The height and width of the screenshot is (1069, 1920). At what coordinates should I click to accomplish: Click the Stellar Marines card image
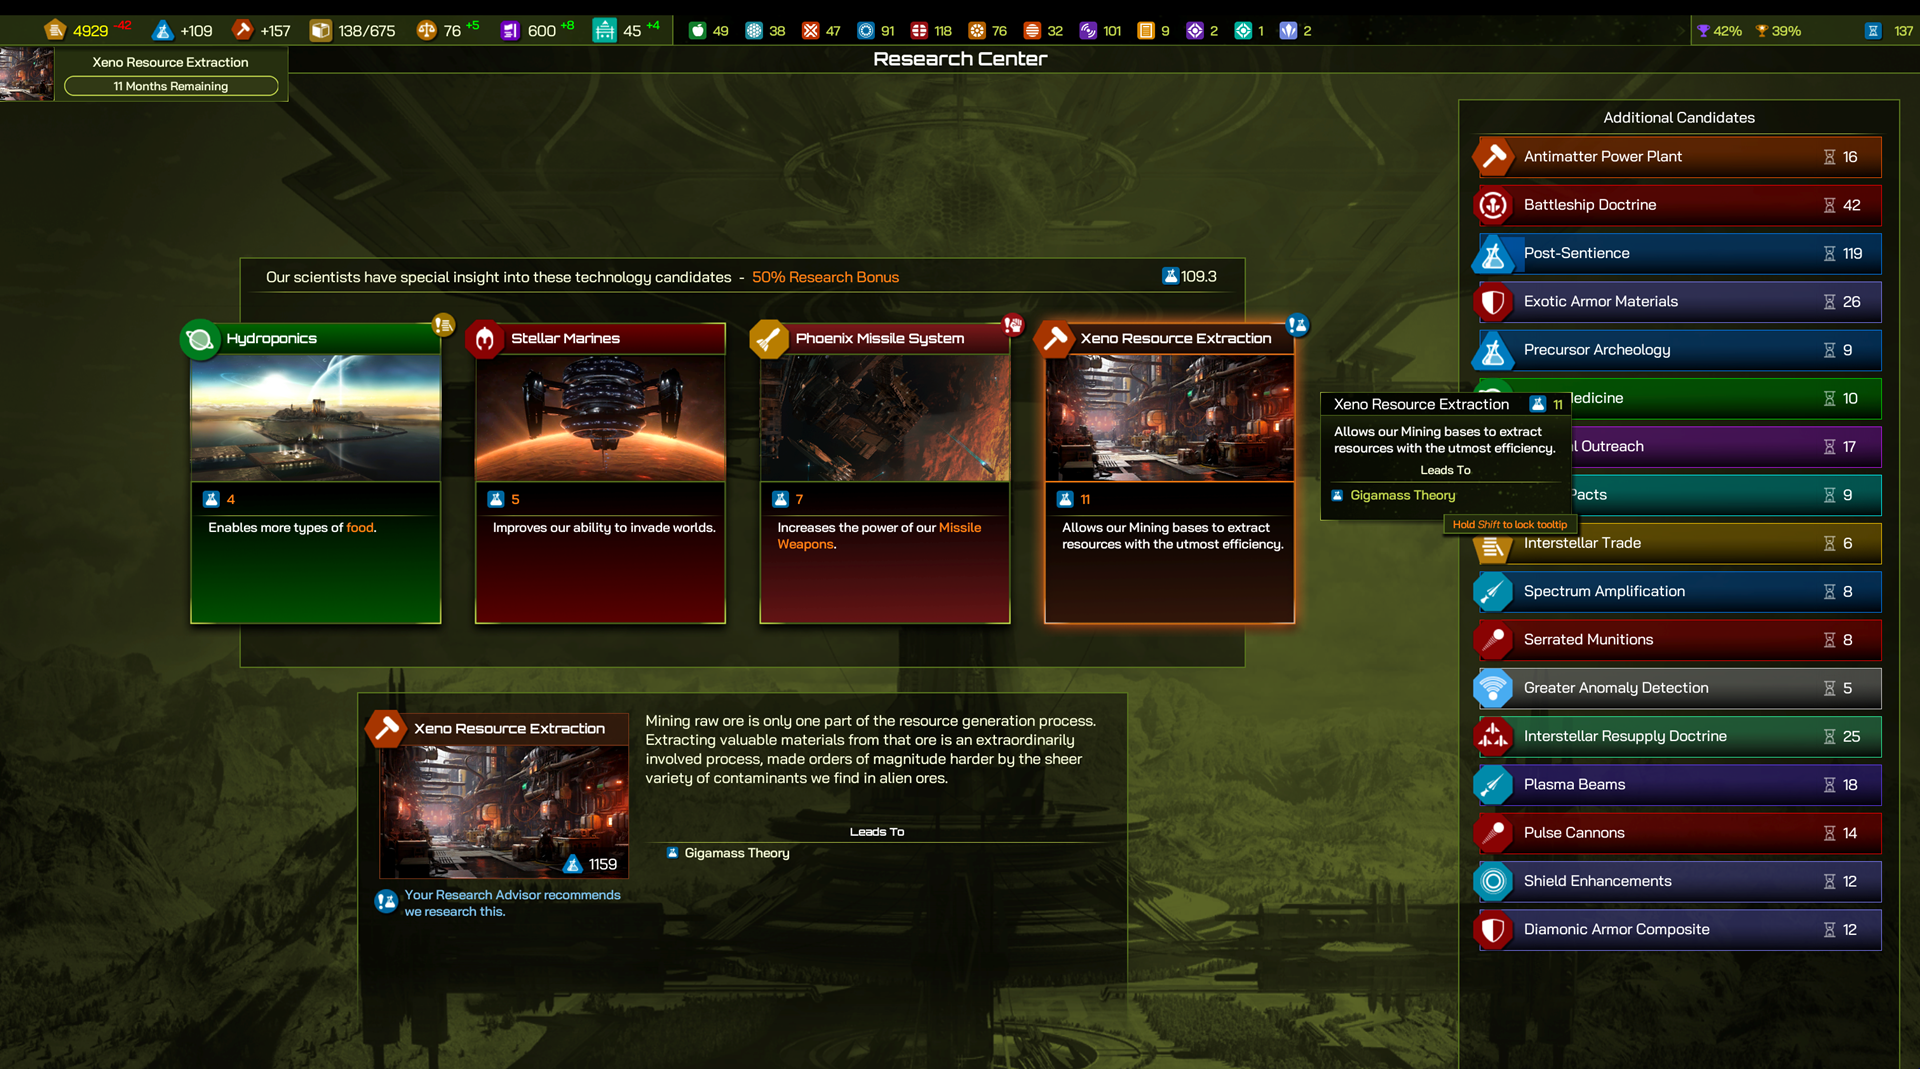[600, 418]
